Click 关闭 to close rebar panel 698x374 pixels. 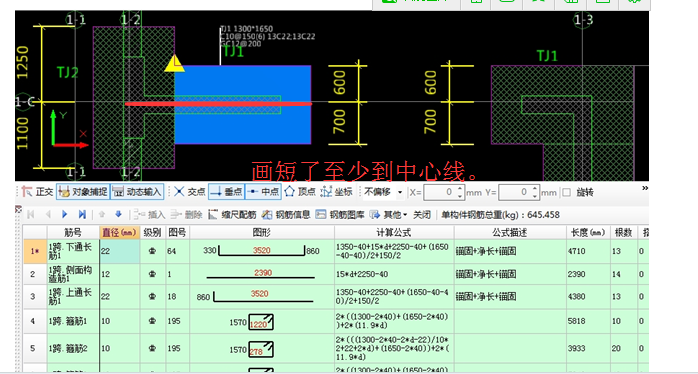coord(422,215)
